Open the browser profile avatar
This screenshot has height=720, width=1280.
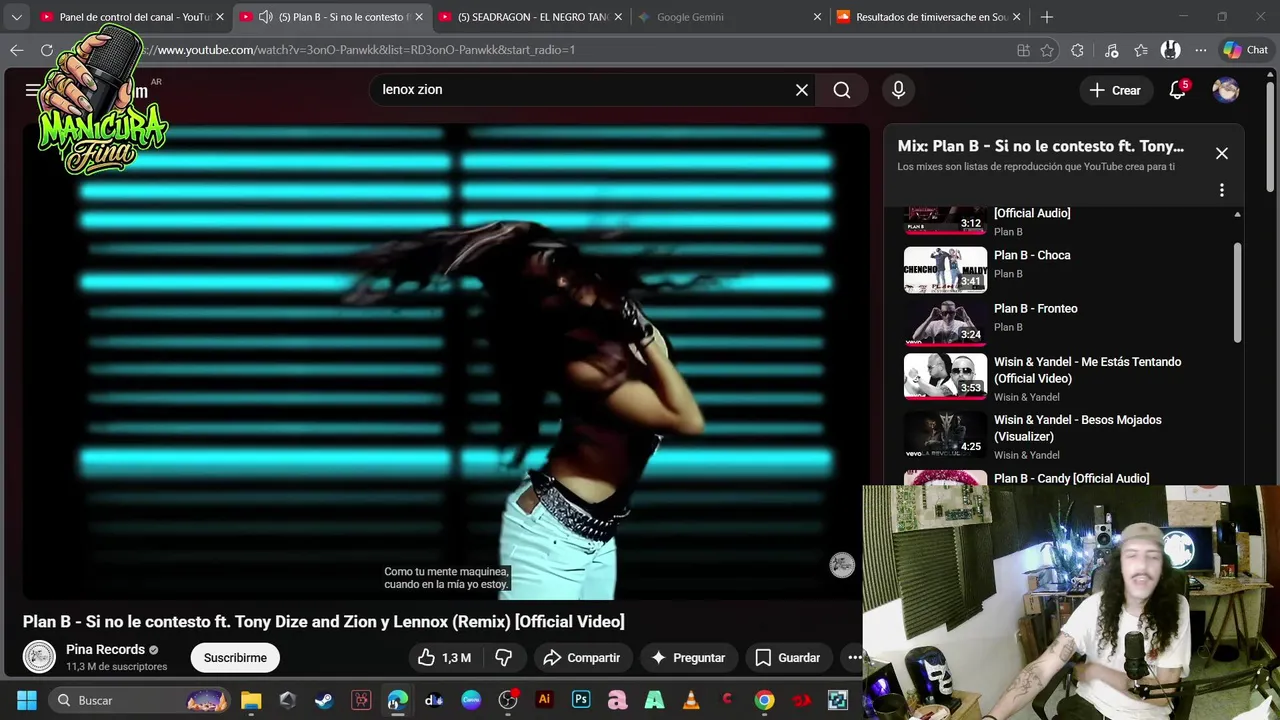point(1171,50)
